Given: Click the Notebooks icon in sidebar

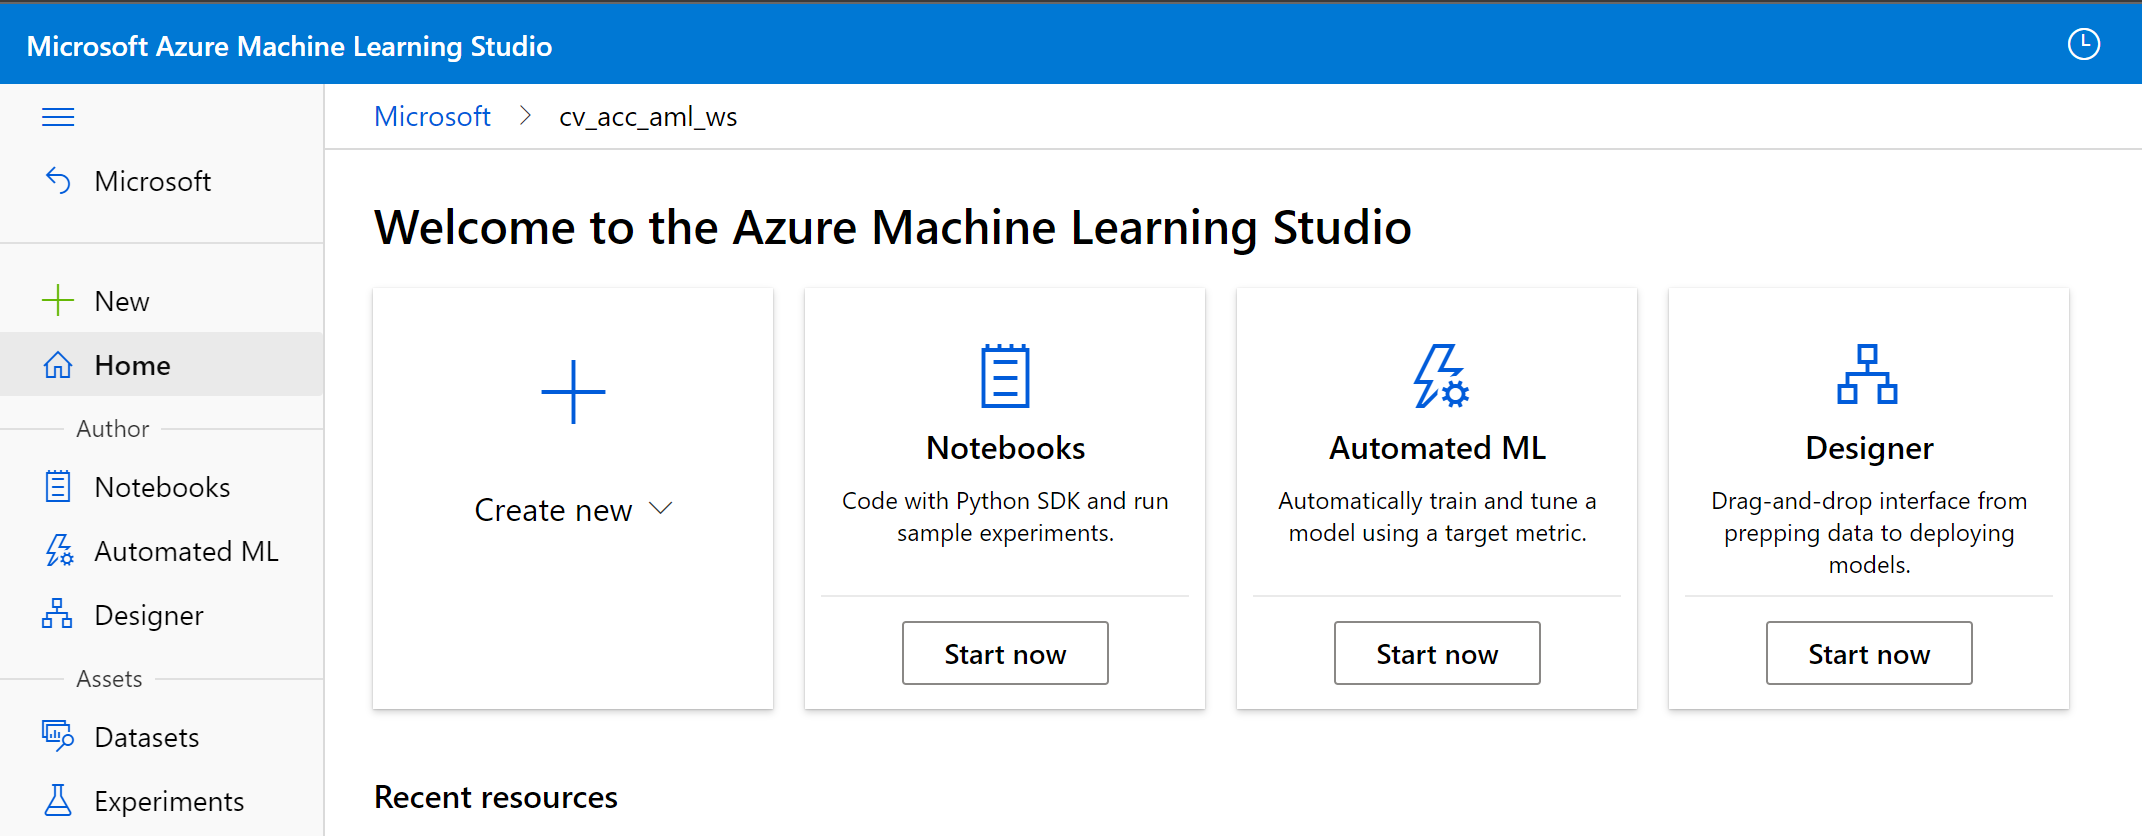Looking at the screenshot, I should coord(58,487).
